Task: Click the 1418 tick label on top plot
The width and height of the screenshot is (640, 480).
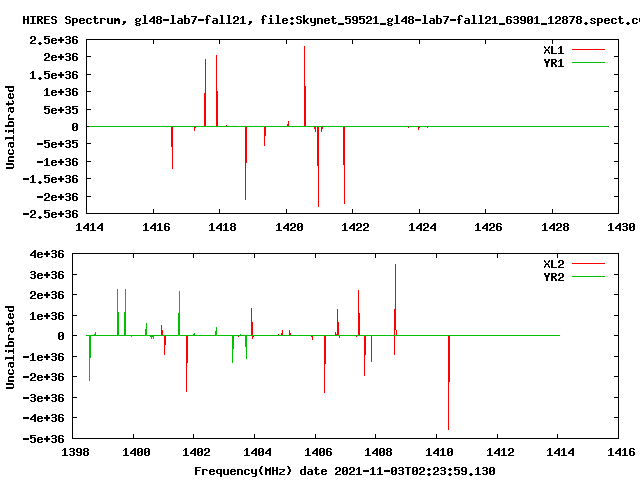Action: [222, 227]
